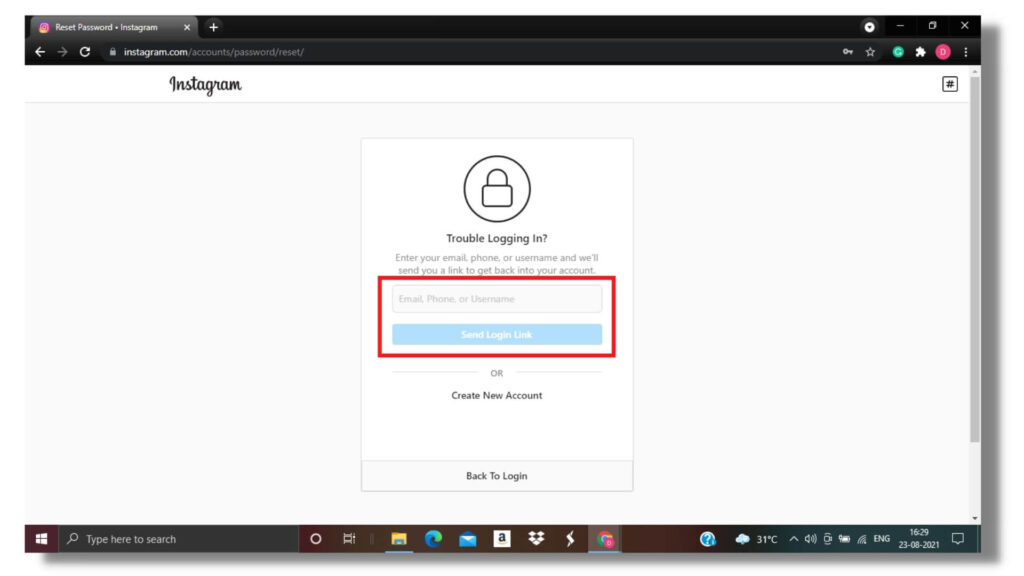Open the Get Help question-mark icon
The image size is (1024, 576).
pos(707,539)
